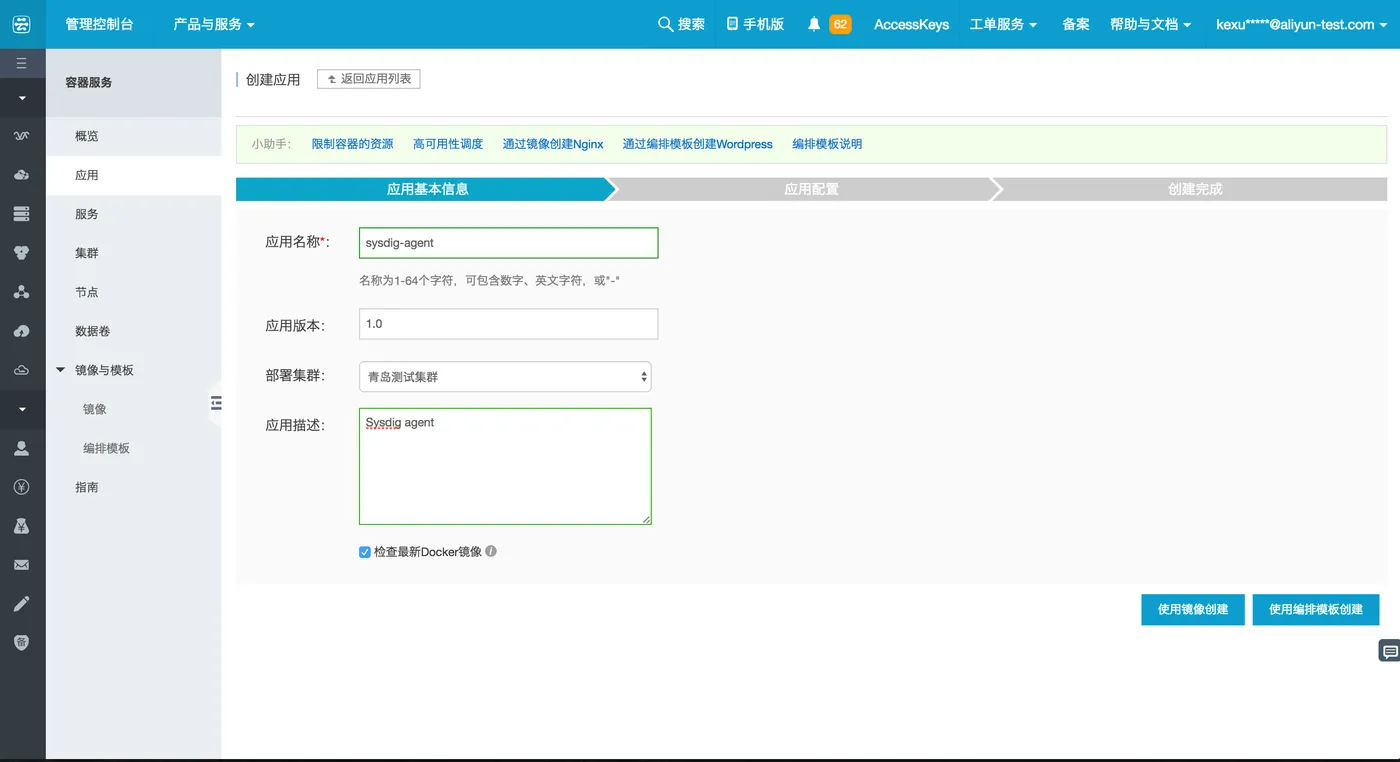The image size is (1400, 762).
Task: Open the kexu*****@aliyun-test.com account dropdown
Action: (x=1302, y=24)
